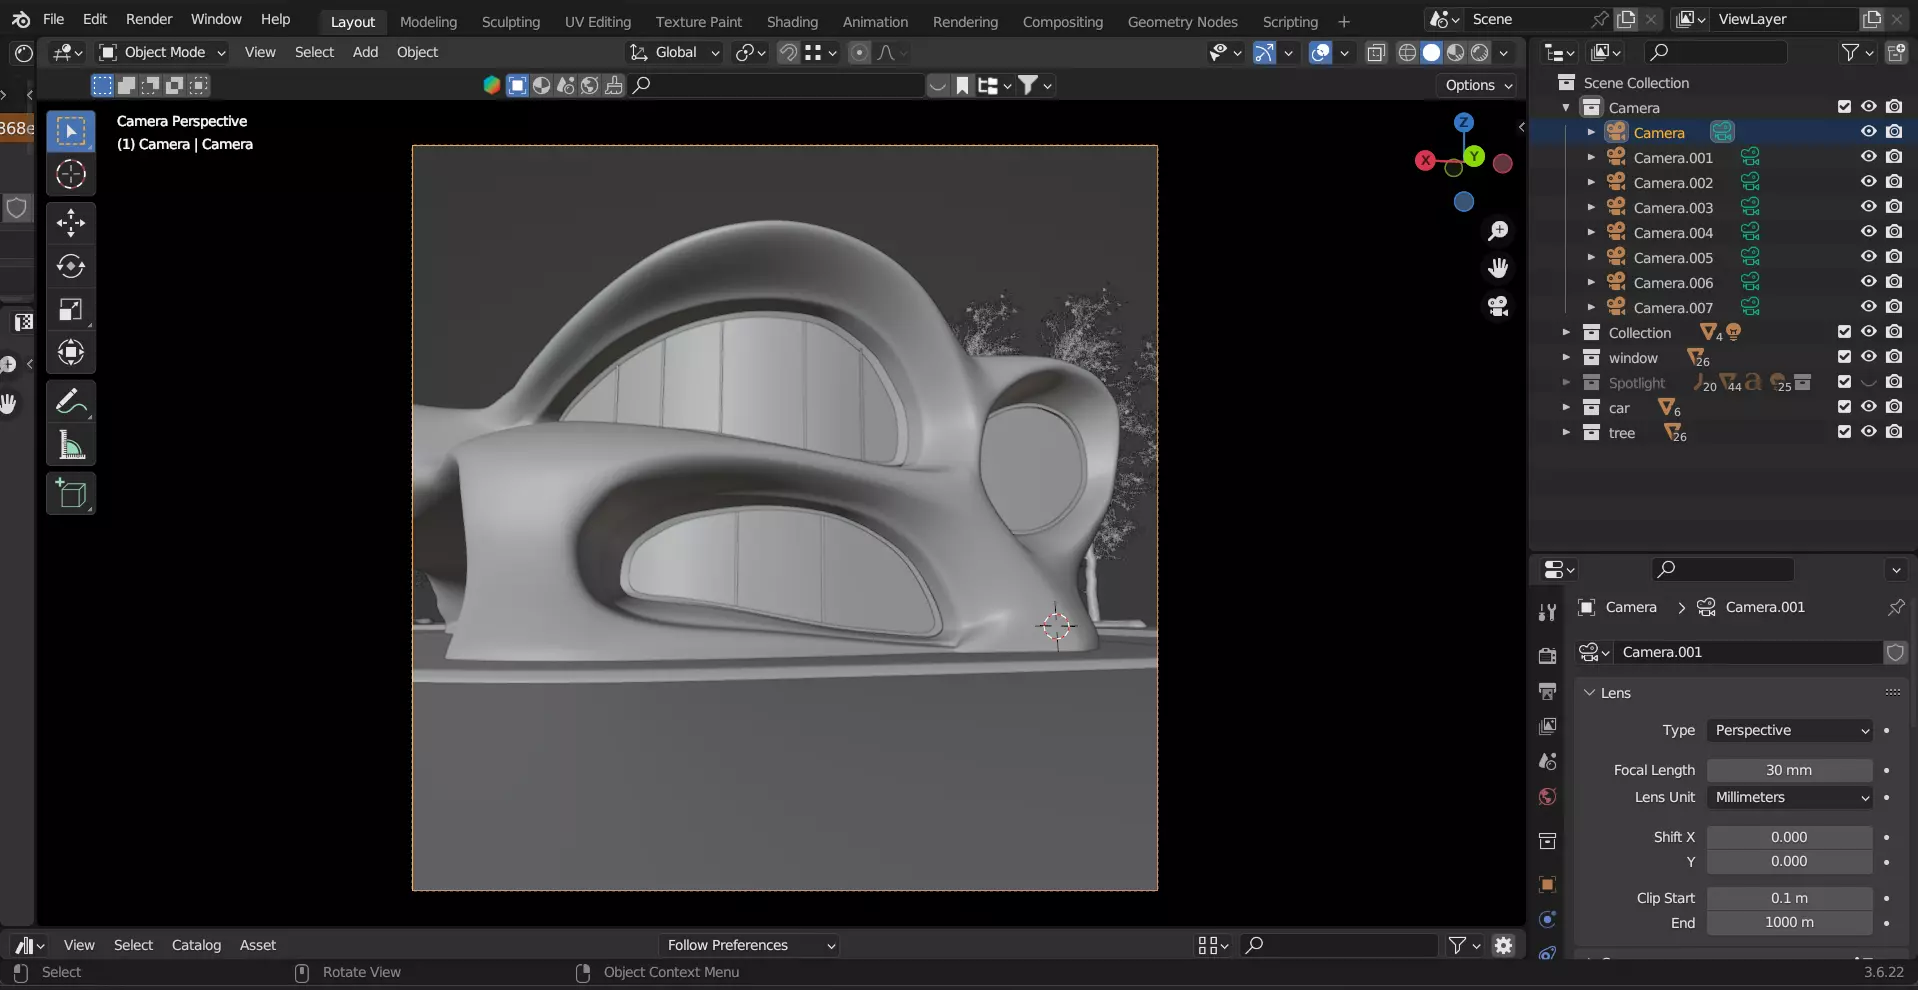Pick the Measure tool
Viewport: 1918px width, 990px height.
pos(70,446)
